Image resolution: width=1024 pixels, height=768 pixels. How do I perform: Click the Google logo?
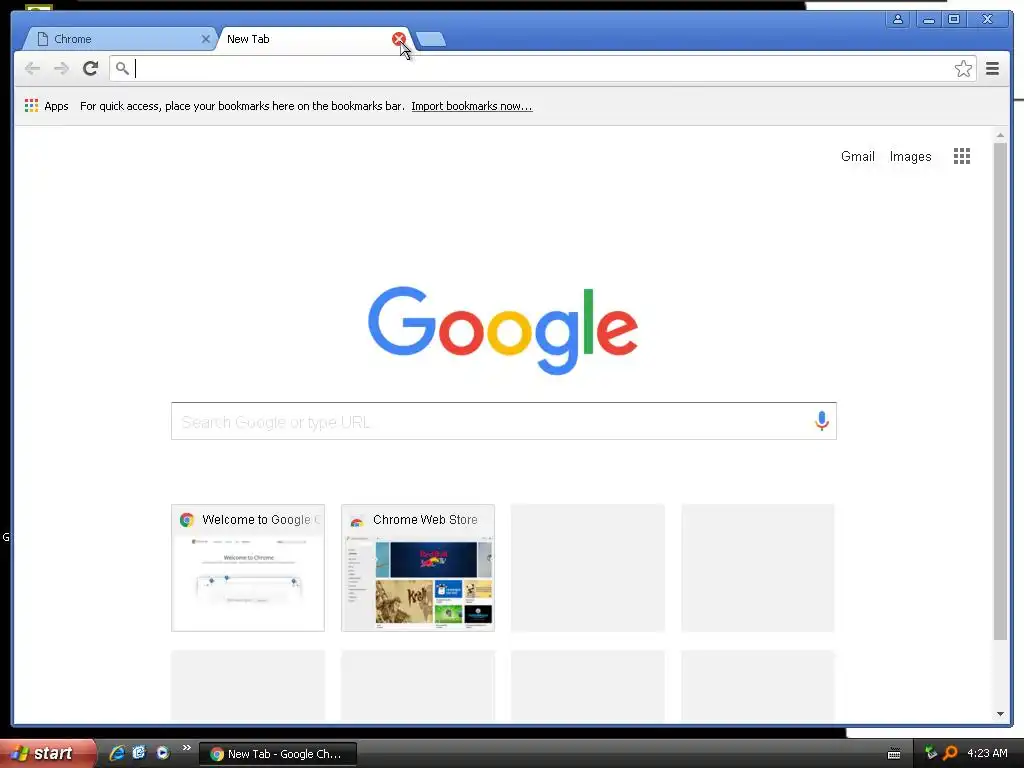point(503,330)
